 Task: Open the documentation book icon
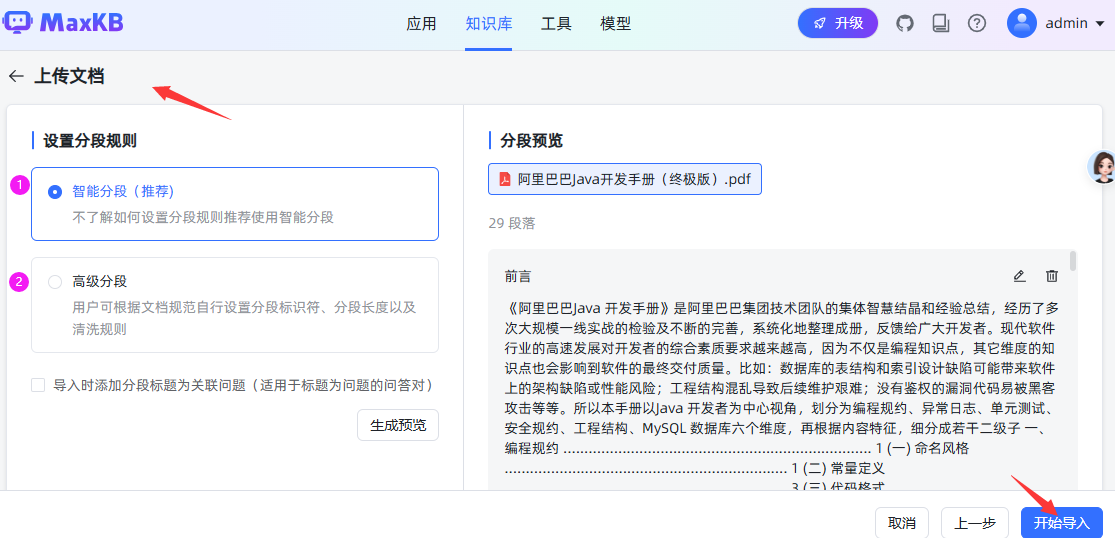click(941, 23)
